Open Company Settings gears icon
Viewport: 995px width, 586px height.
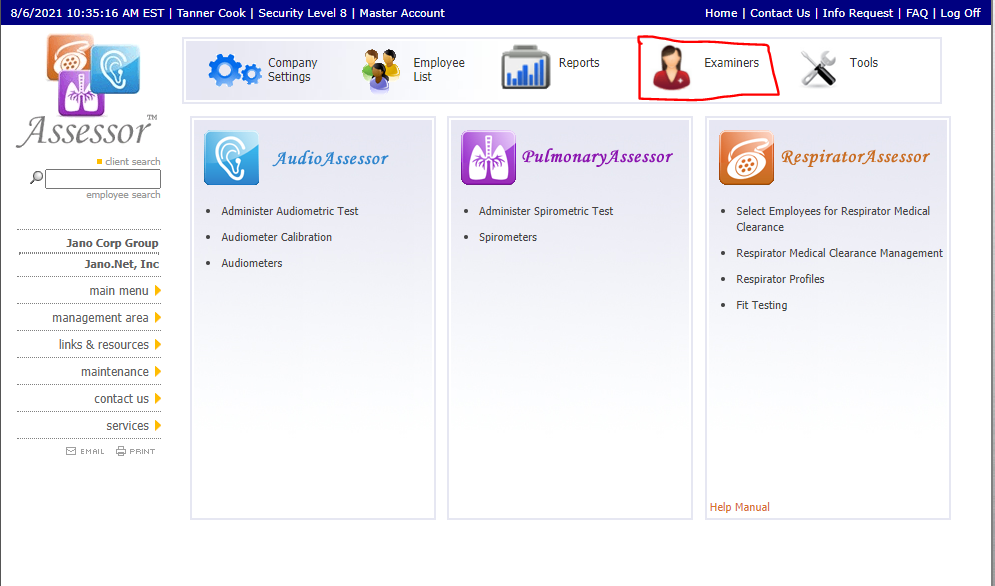[234, 70]
